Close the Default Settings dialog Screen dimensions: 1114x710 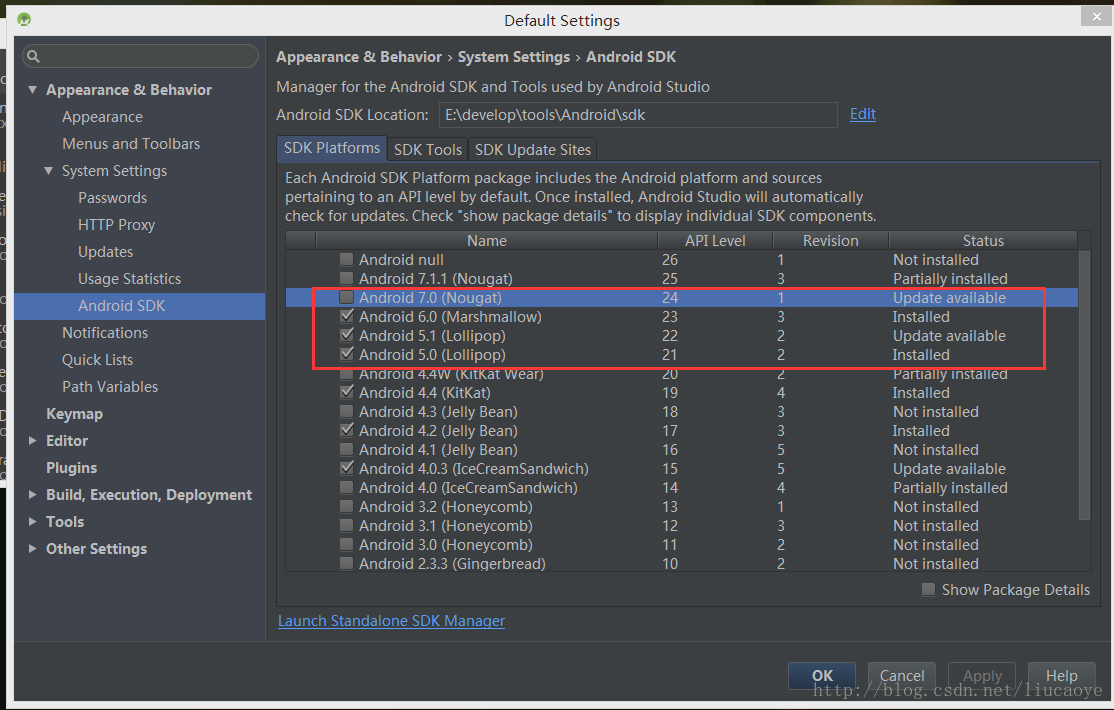point(1098,16)
